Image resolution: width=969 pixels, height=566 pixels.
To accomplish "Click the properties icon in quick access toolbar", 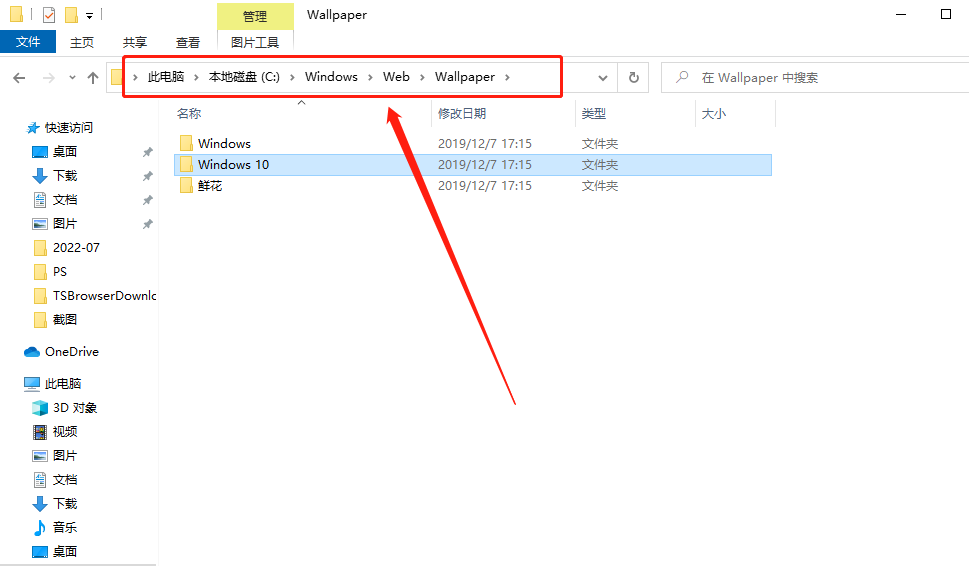I will click(x=49, y=15).
